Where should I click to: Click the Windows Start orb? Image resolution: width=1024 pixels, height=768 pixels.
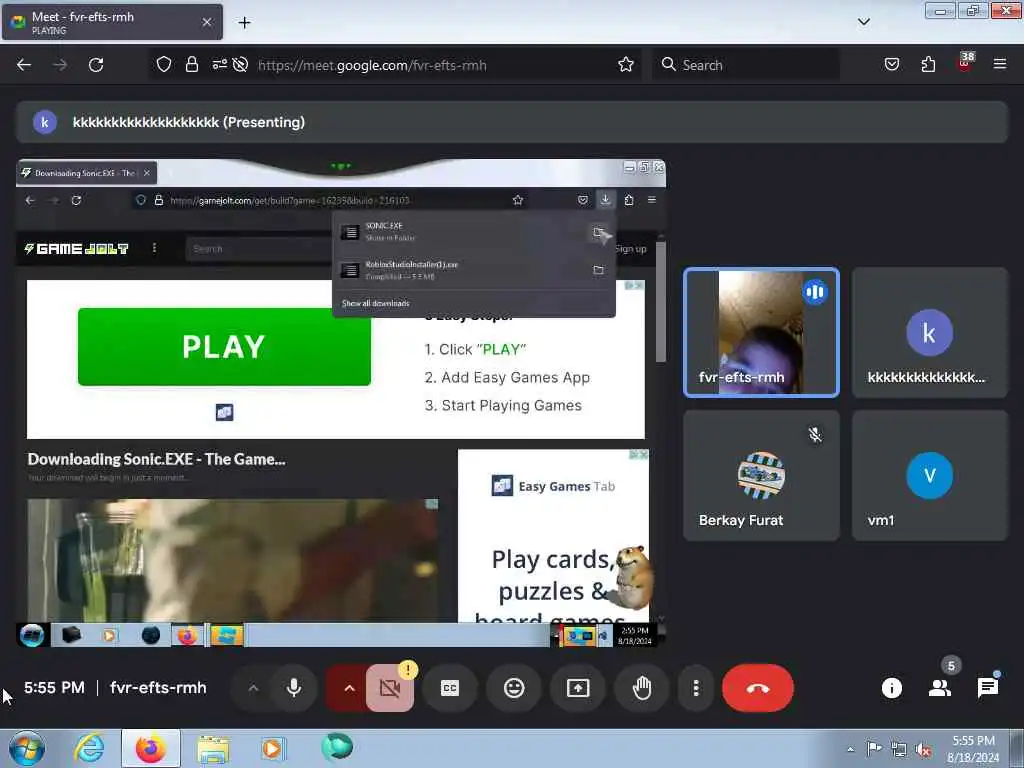(x=27, y=748)
